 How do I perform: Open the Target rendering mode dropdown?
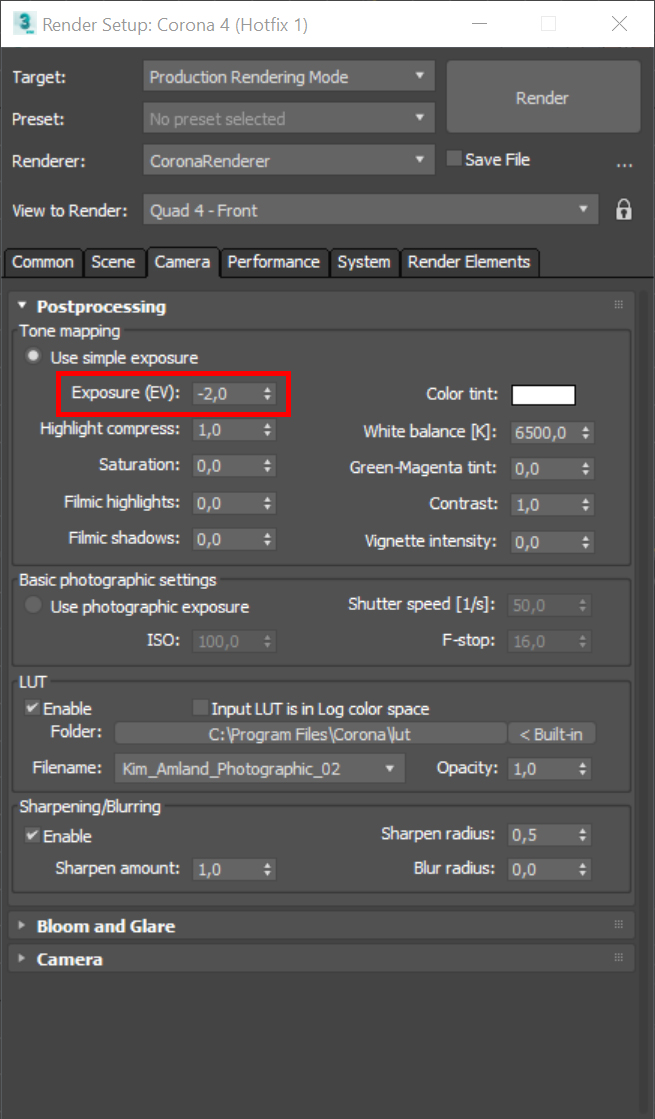click(289, 77)
